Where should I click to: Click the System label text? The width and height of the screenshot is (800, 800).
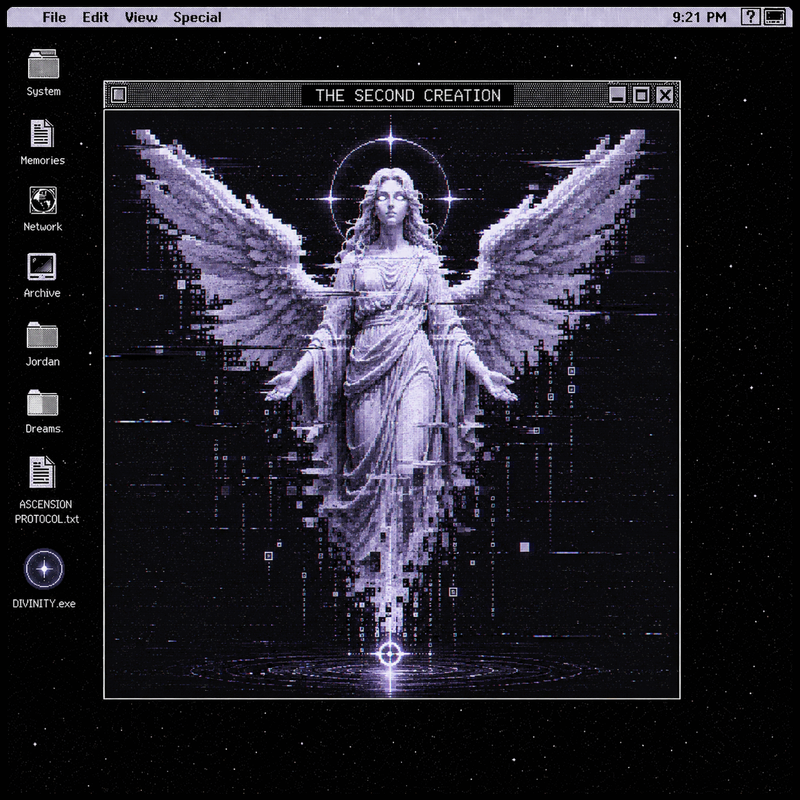click(x=43, y=91)
